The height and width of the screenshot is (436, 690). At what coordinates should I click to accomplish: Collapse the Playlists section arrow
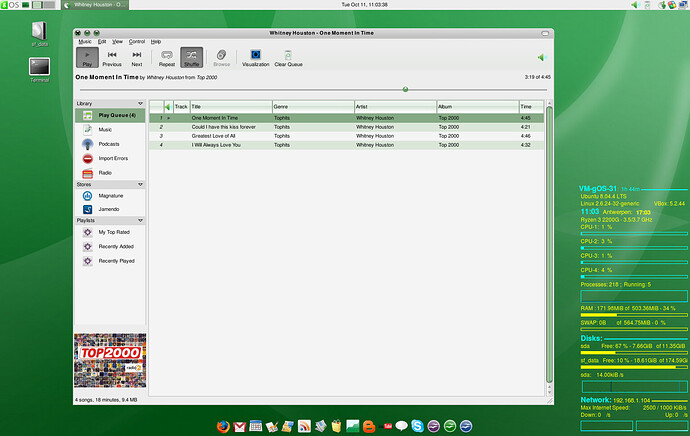point(140,220)
